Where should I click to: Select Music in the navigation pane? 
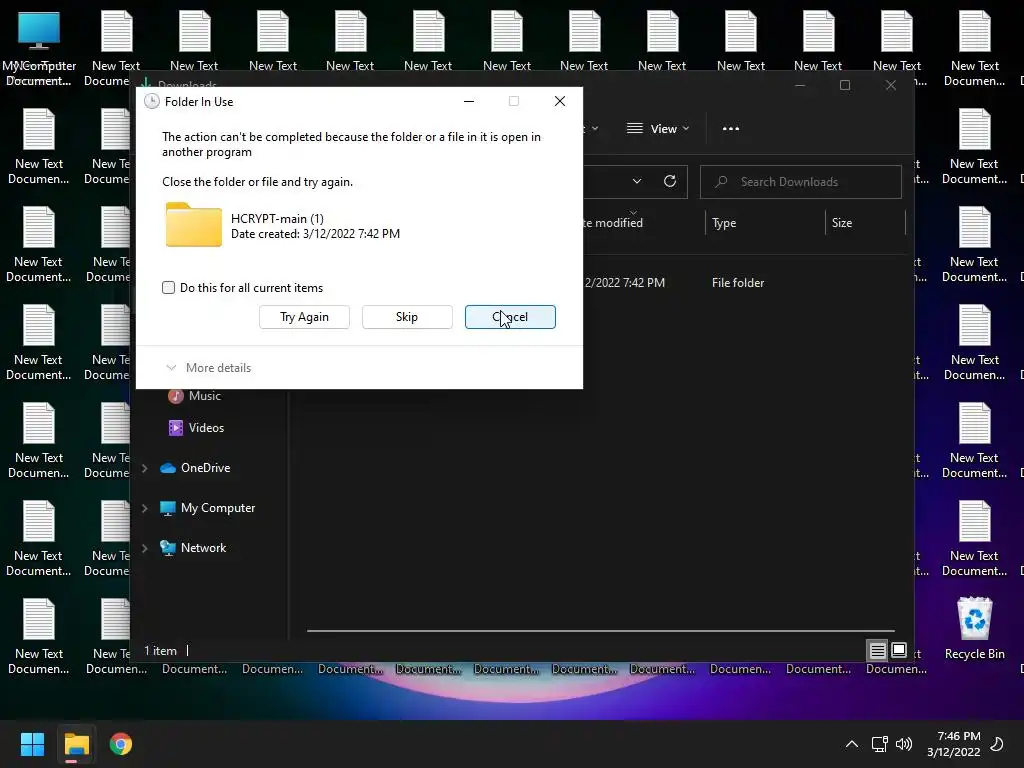pyautogui.click(x=195, y=396)
